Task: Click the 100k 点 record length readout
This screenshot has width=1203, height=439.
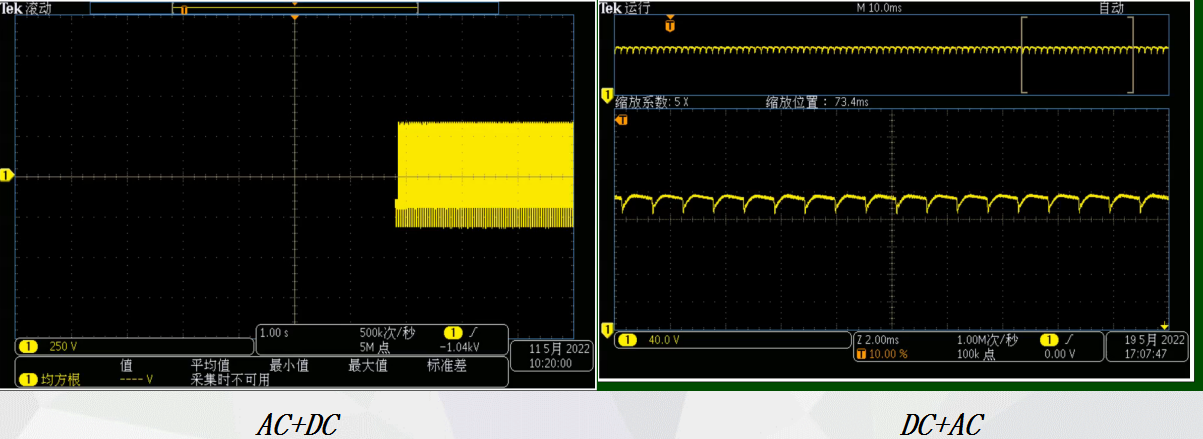Action: (x=977, y=354)
